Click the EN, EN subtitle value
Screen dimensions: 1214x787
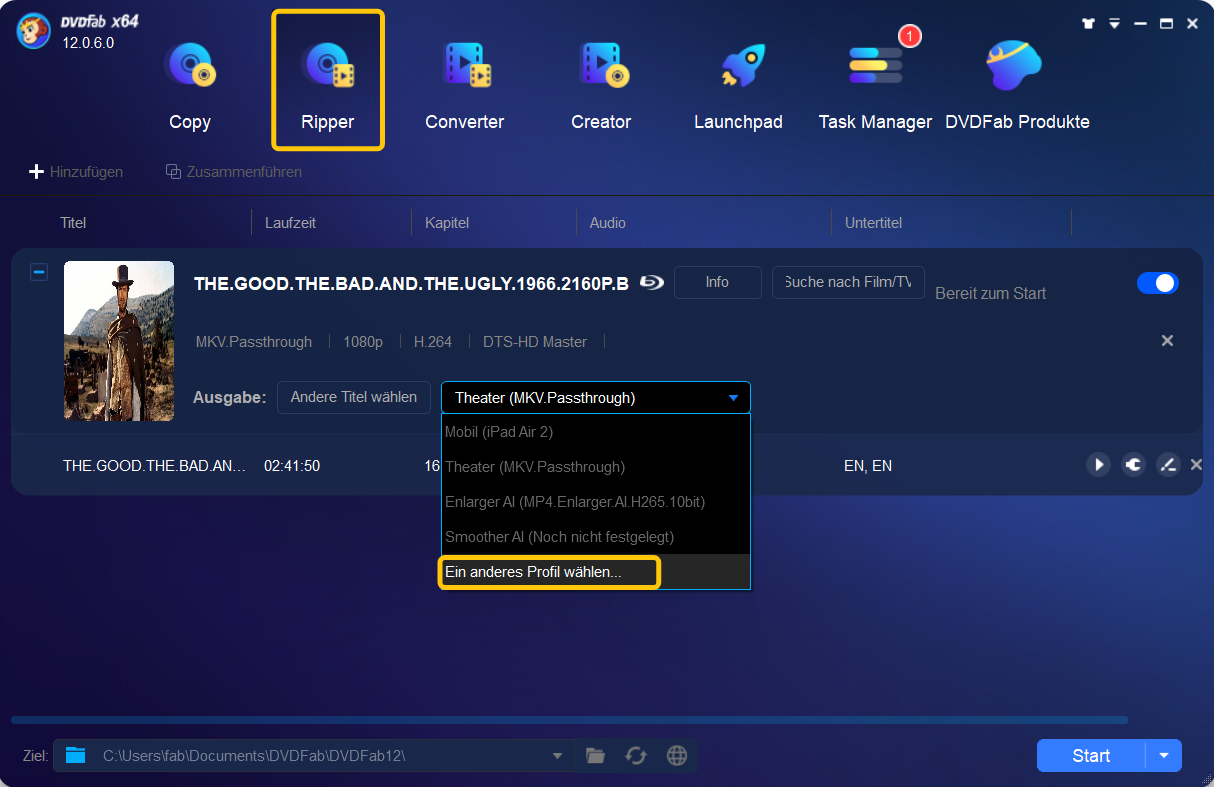click(x=868, y=466)
